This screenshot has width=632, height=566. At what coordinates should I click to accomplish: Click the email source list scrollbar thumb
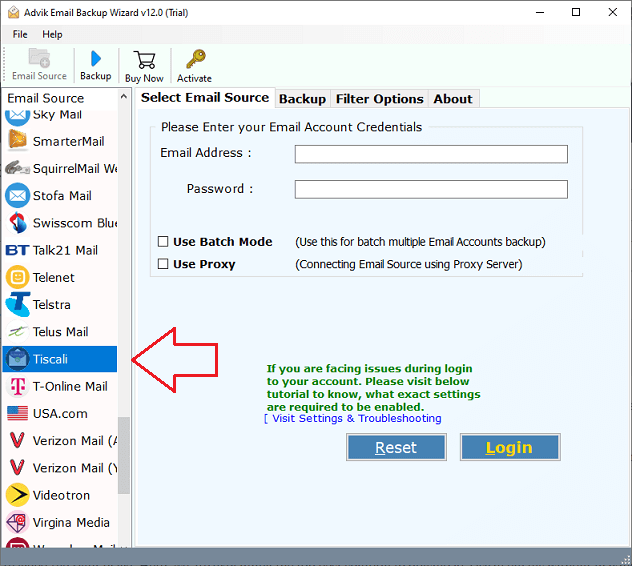coord(124,455)
